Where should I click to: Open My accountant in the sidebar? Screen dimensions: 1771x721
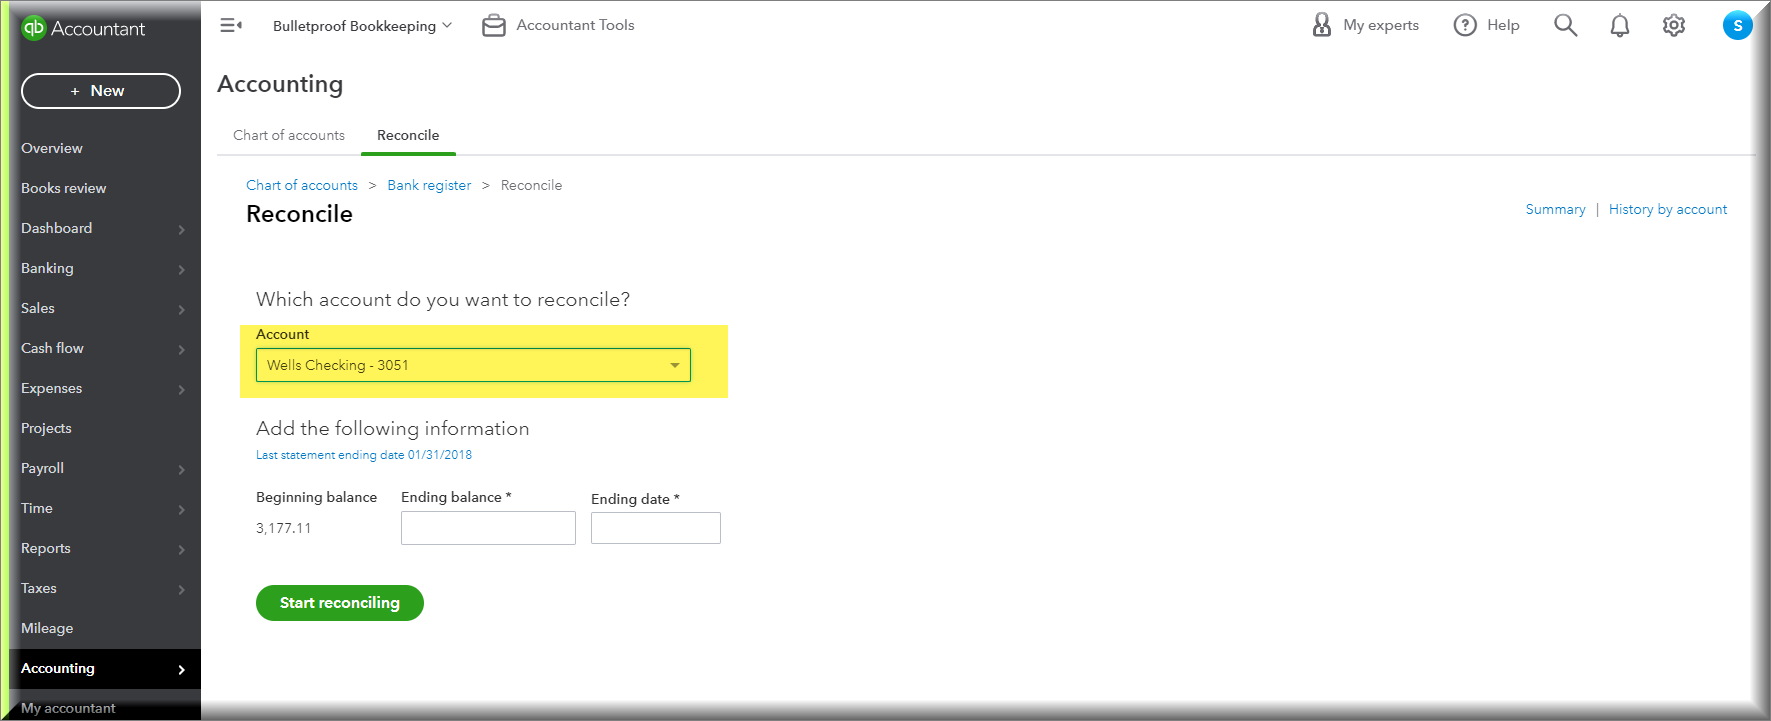tap(68, 708)
